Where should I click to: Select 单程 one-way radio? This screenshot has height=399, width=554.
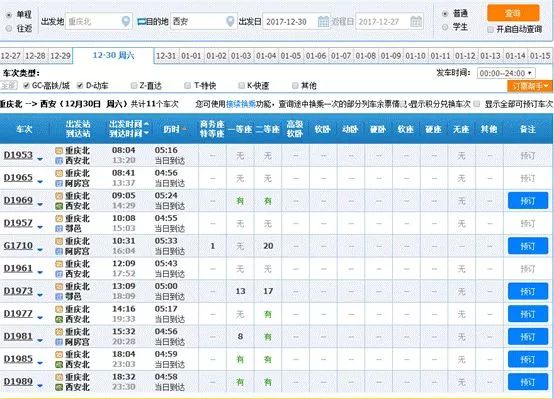(x=9, y=15)
